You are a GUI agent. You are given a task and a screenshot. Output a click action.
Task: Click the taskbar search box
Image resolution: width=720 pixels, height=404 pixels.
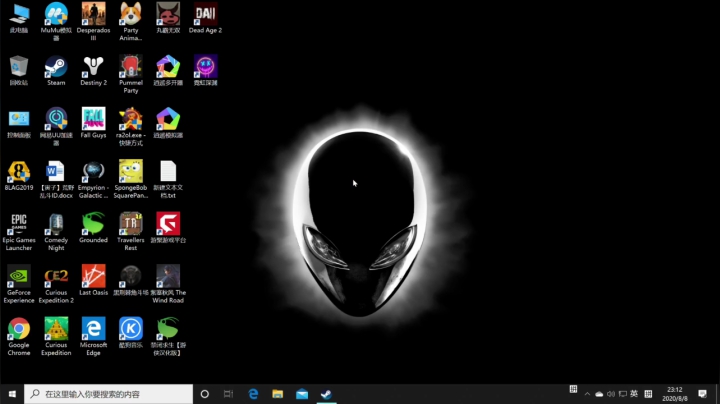108,394
